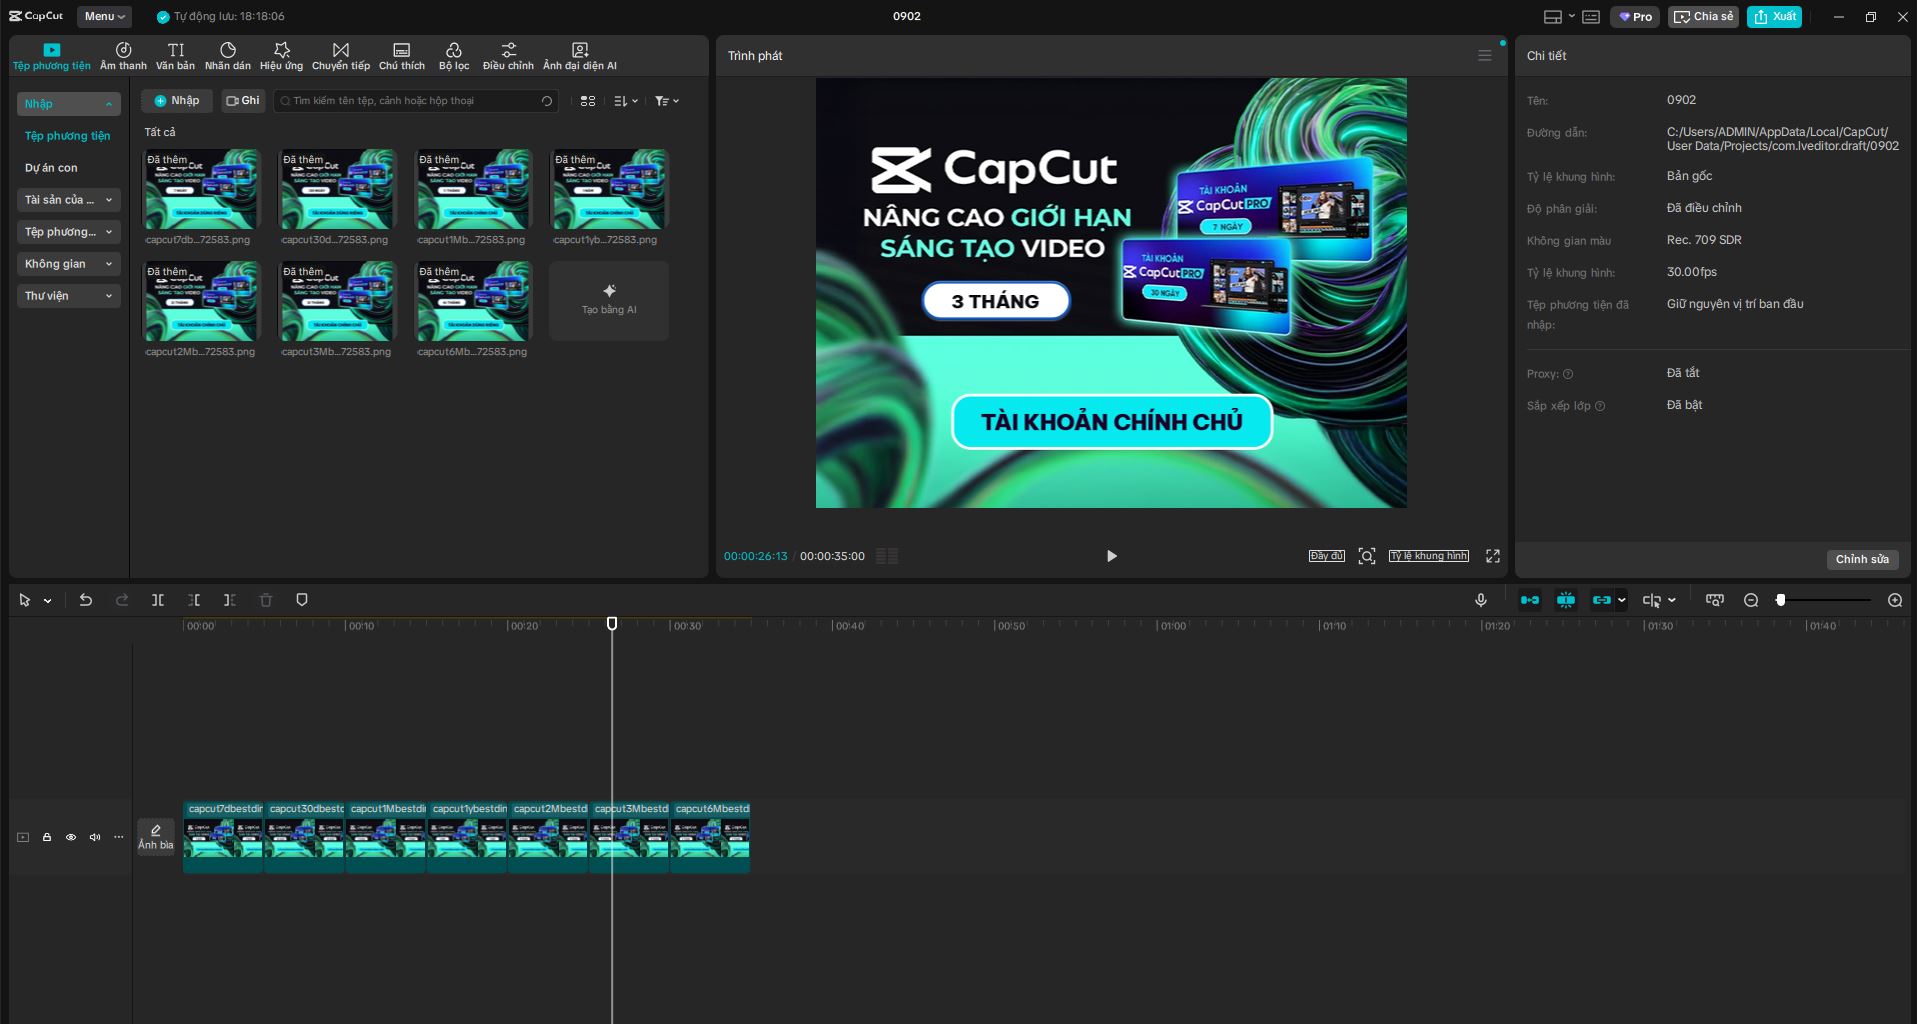Image resolution: width=1917 pixels, height=1024 pixels.
Task: Select the Âm thanh panel icon
Action: tap(122, 55)
